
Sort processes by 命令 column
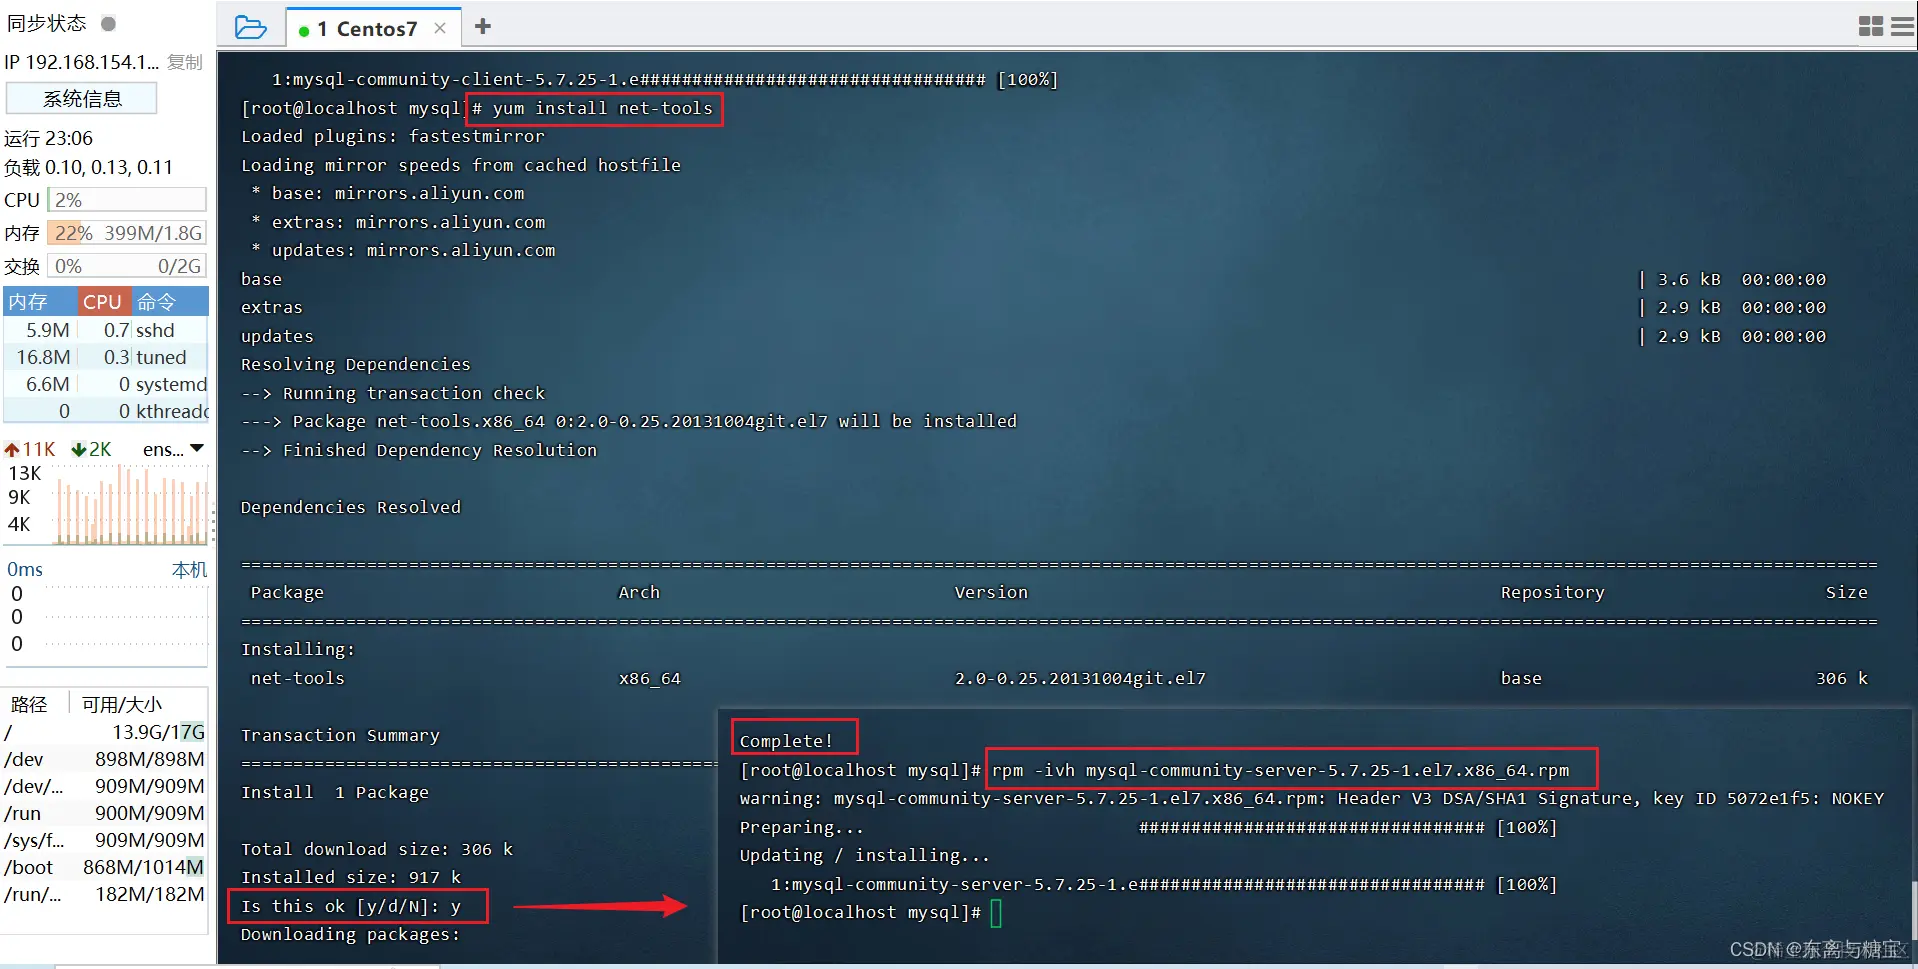[x=169, y=301]
